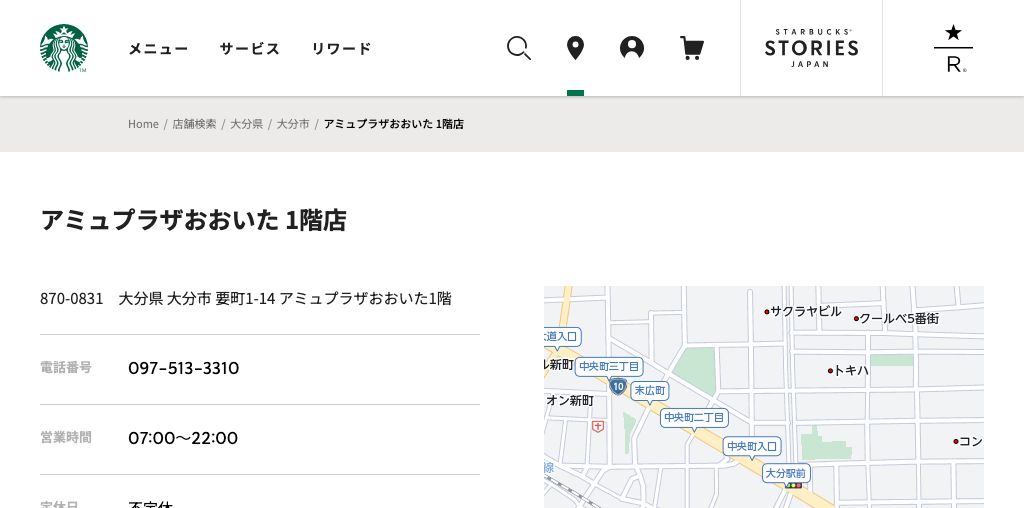The width and height of the screenshot is (1024, 508).
Task: Click phone number 097-513-3310
Action: click(x=184, y=368)
